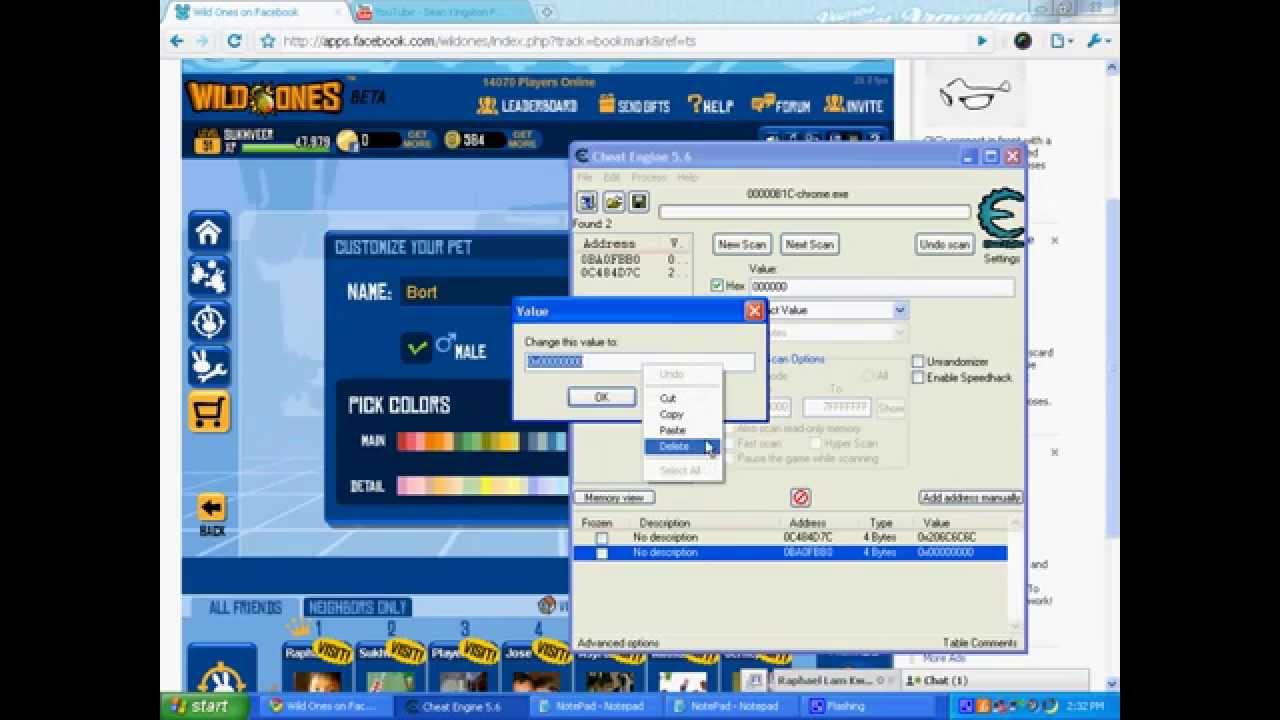Open the File menu in Cheat Engine
Screen dimensions: 1280x720
coord(584,177)
